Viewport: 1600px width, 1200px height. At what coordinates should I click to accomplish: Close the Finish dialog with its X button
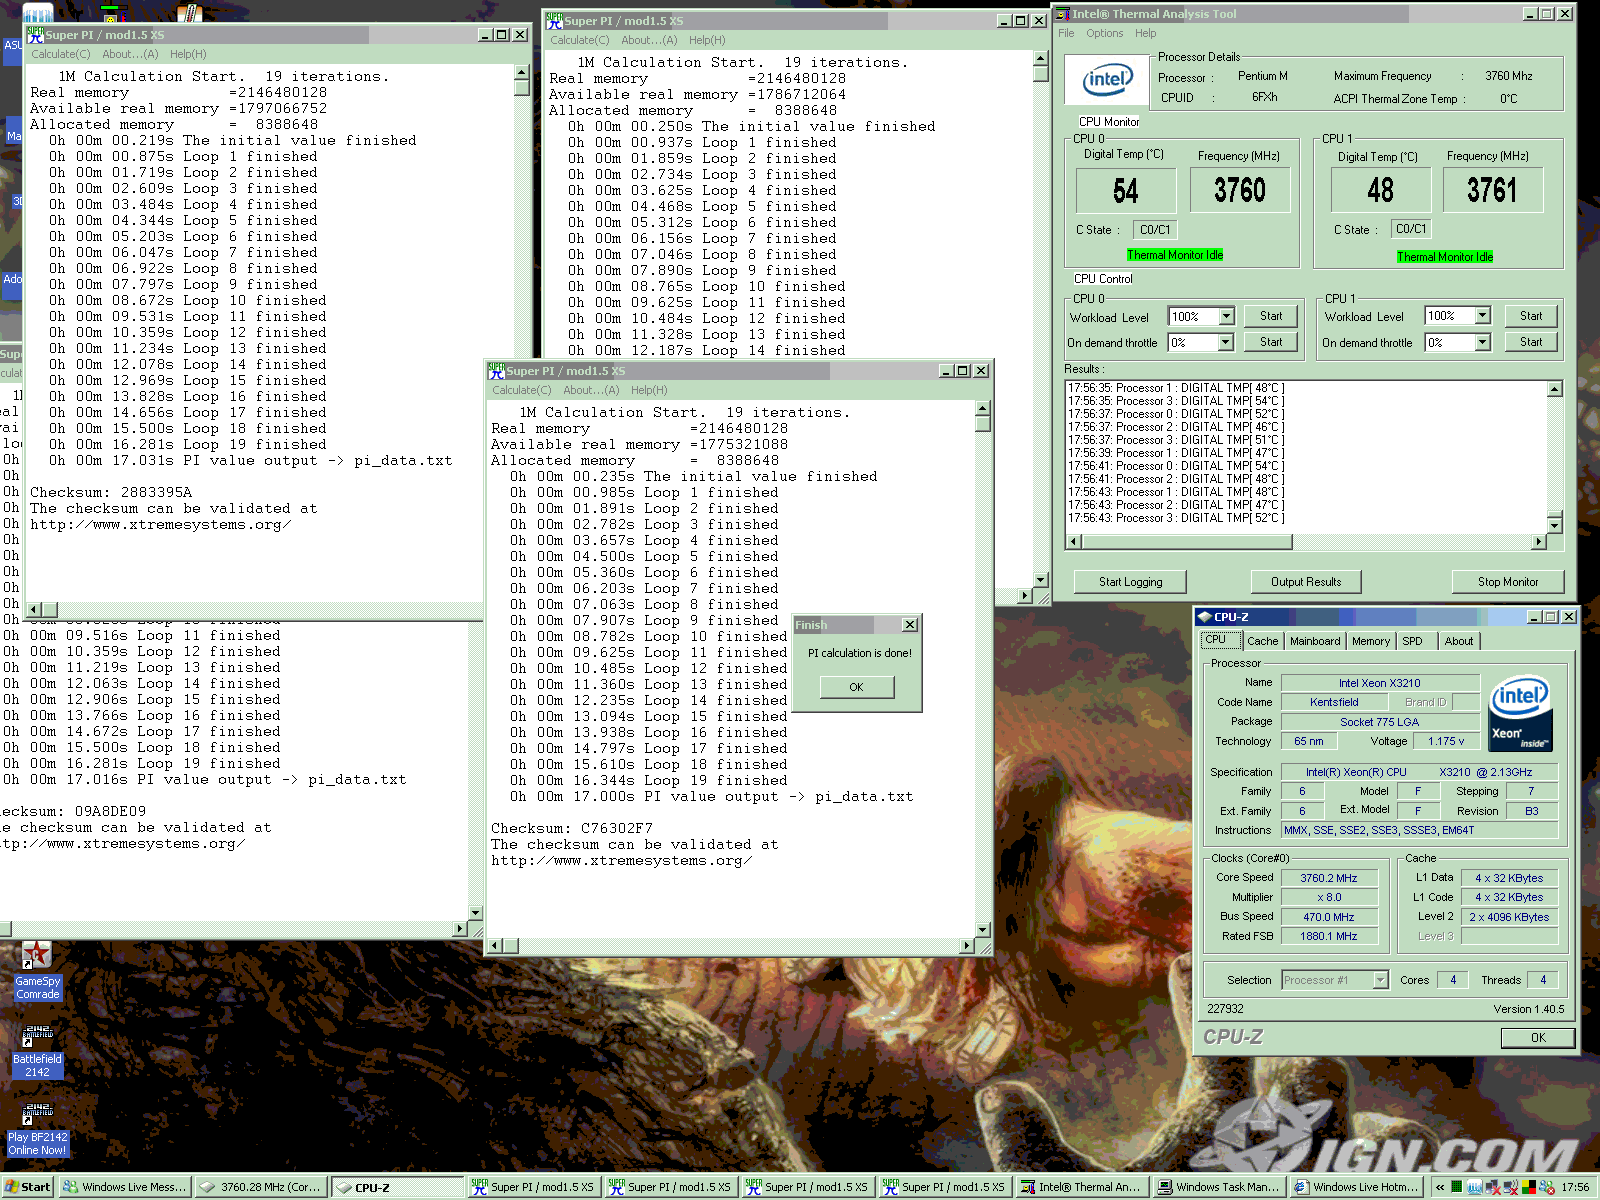[x=909, y=625]
